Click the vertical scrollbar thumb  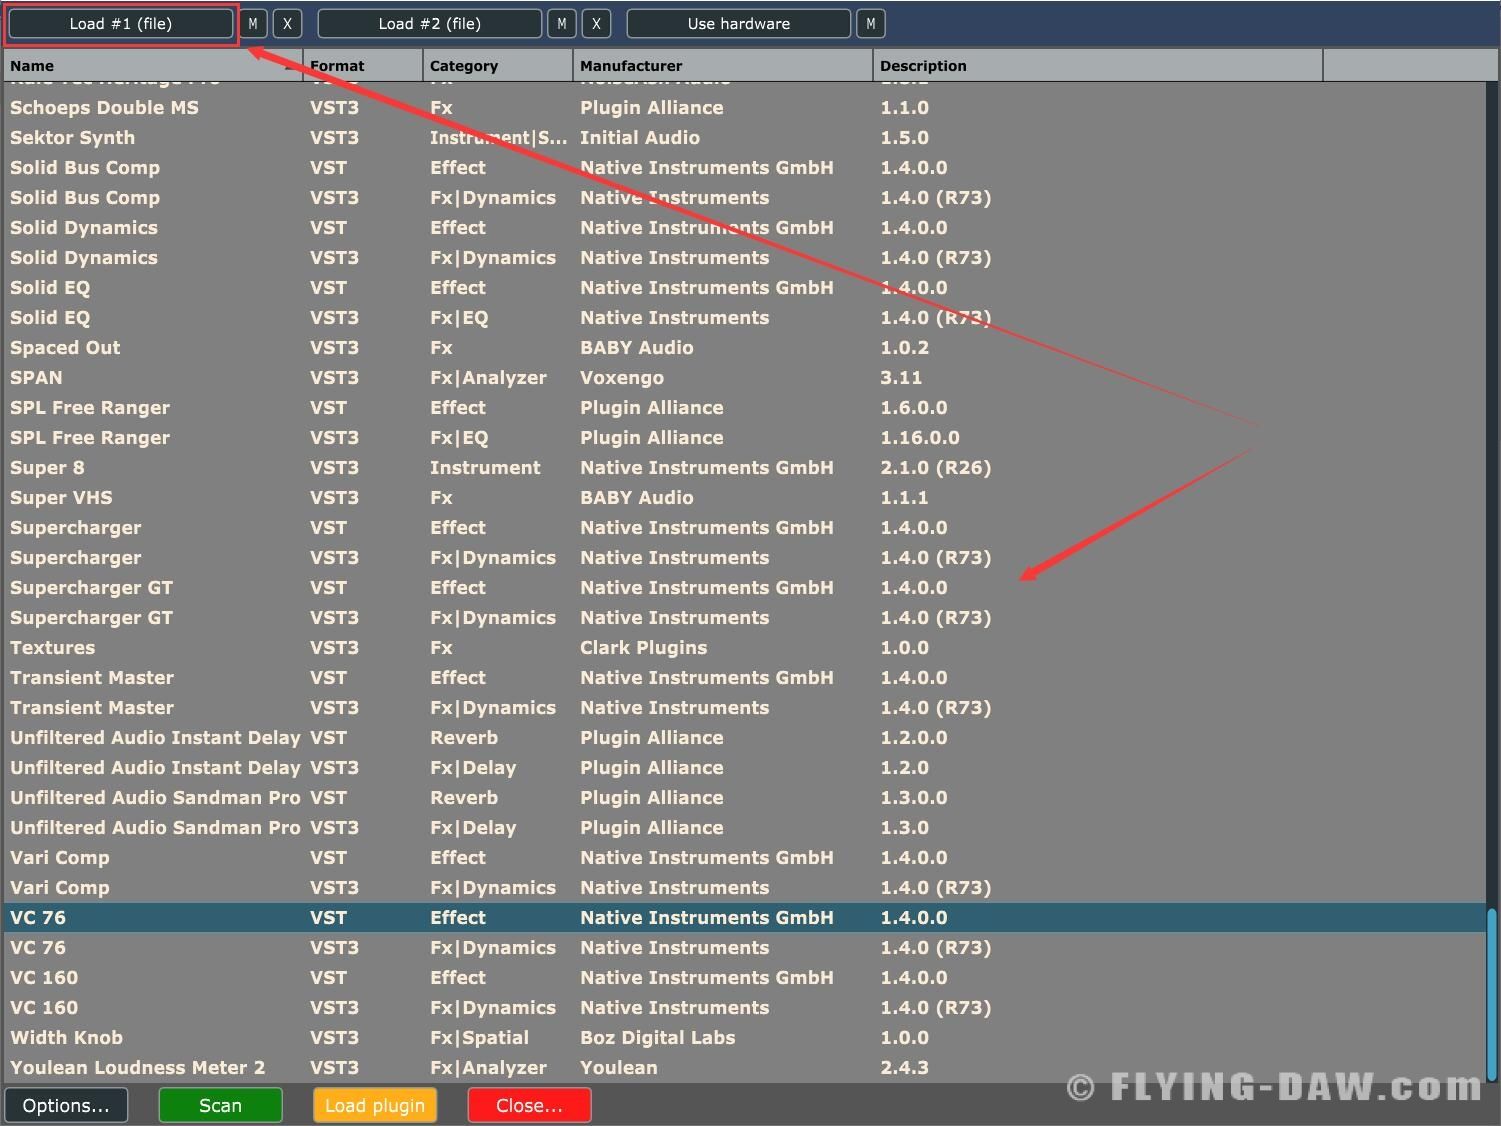[x=1492, y=995]
